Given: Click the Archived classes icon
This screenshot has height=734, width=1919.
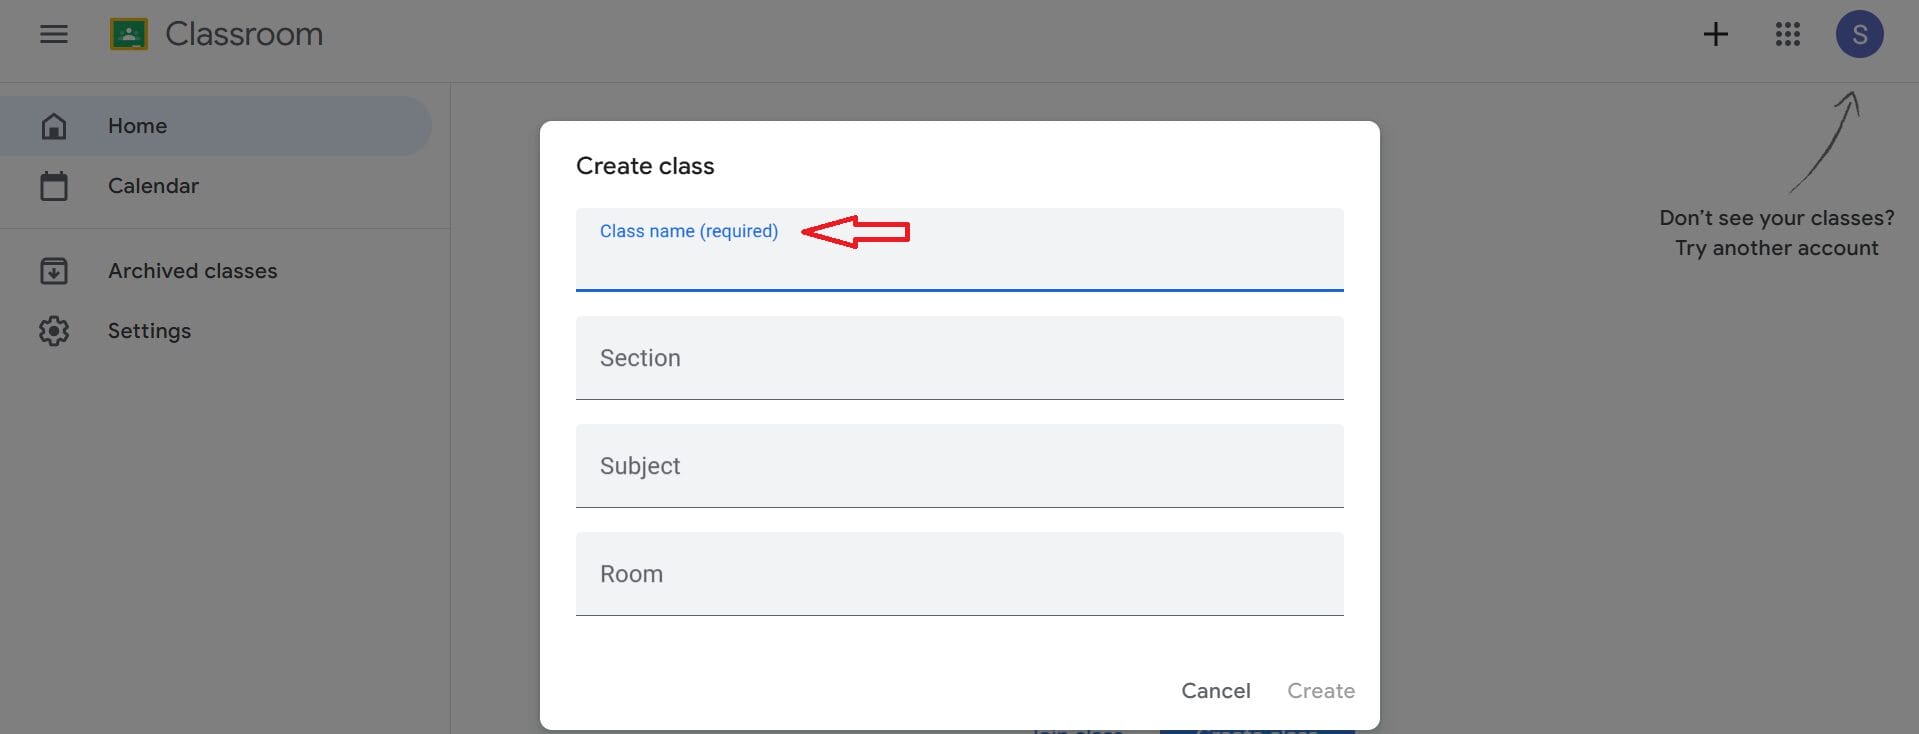Looking at the screenshot, I should [54, 270].
